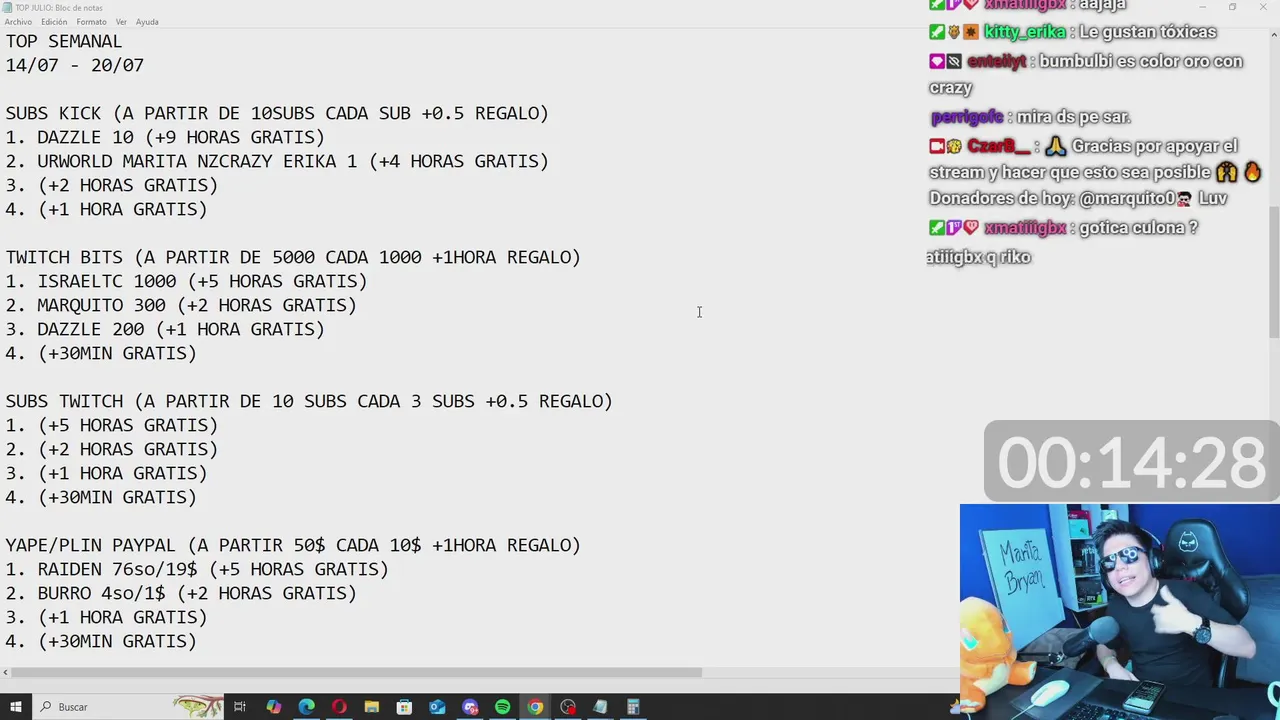Click '3. (+2 HORAS GRATIS)' under SUBS KICK

tap(112, 185)
